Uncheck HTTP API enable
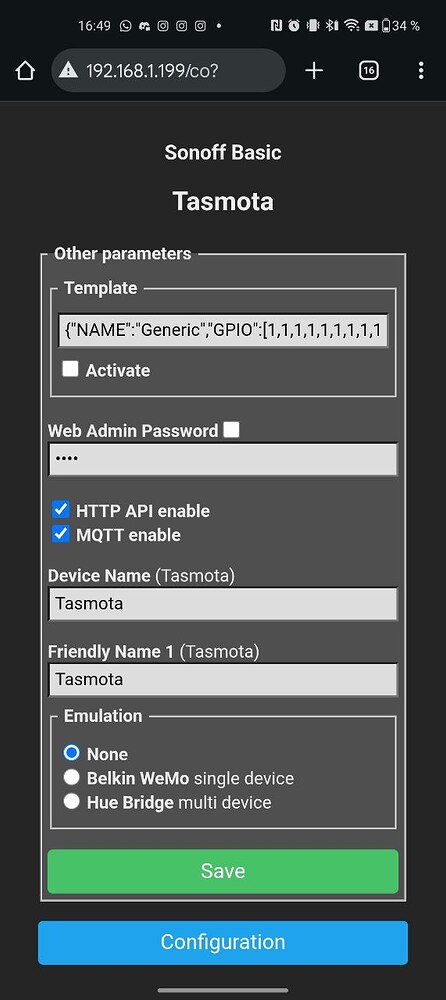The image size is (446, 1000). point(61,510)
